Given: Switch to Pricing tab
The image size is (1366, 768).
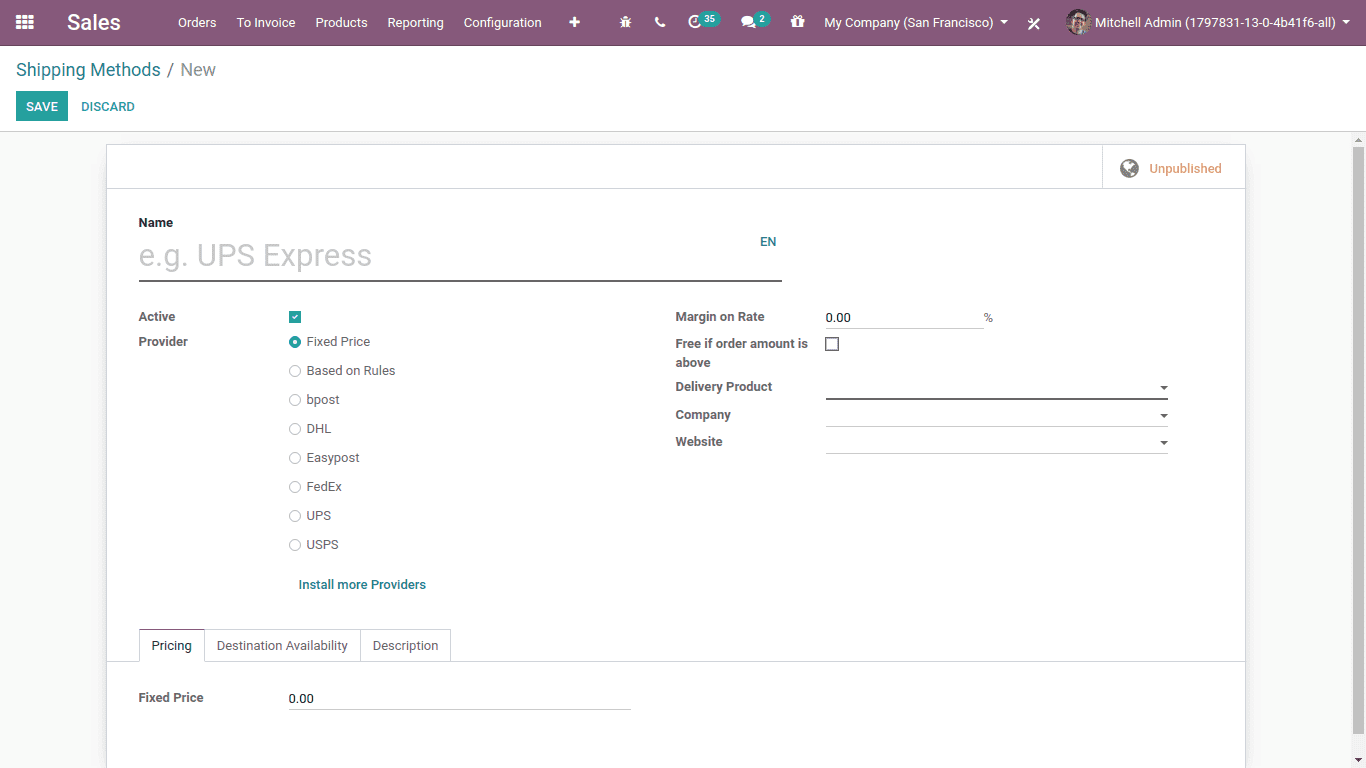Looking at the screenshot, I should point(172,646).
